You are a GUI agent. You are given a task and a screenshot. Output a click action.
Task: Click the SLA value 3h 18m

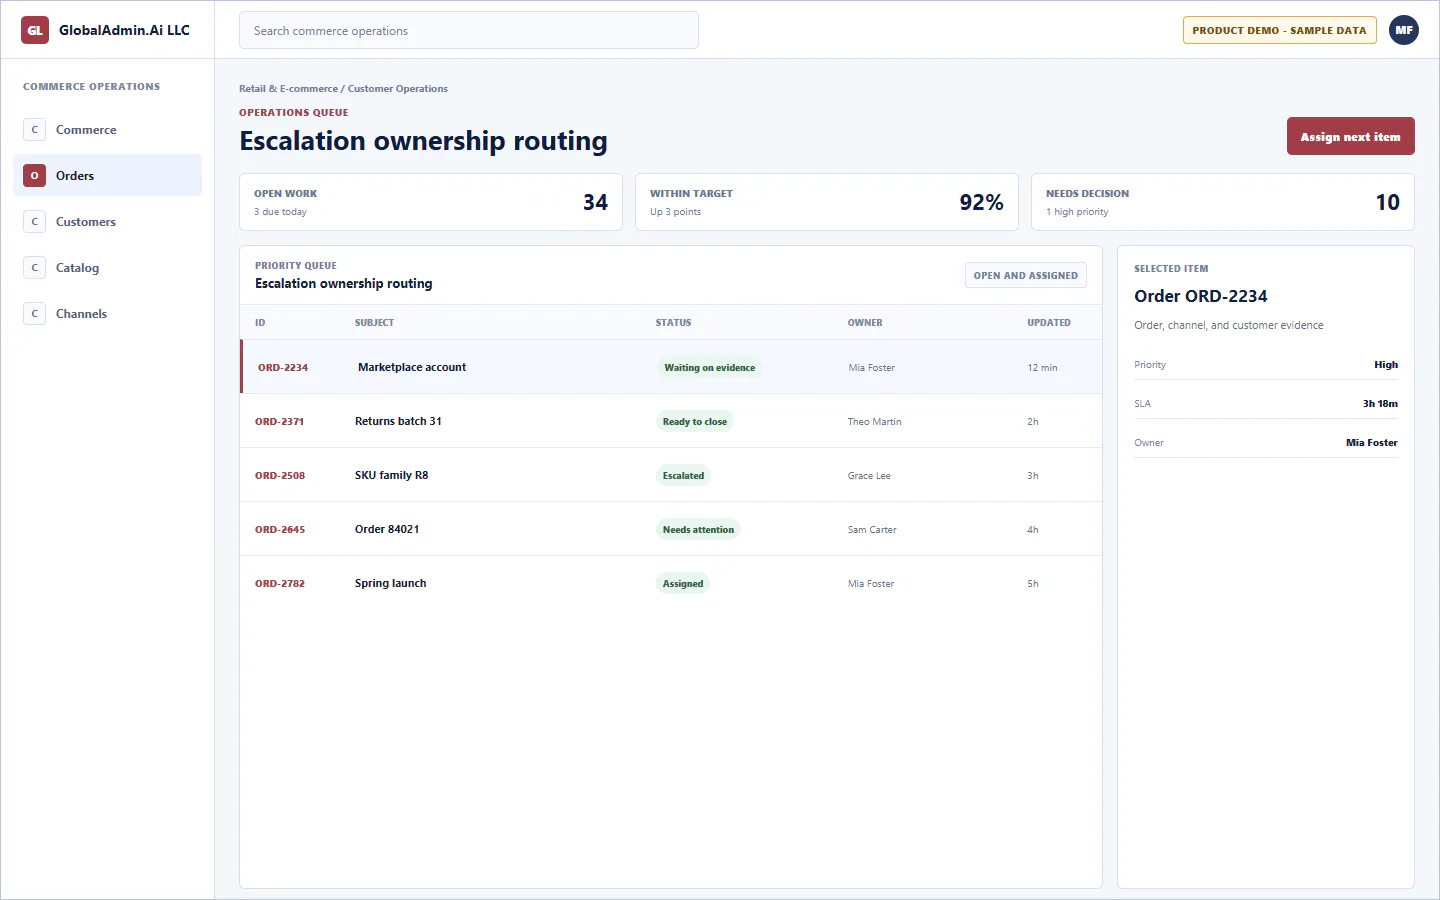pyautogui.click(x=1380, y=404)
